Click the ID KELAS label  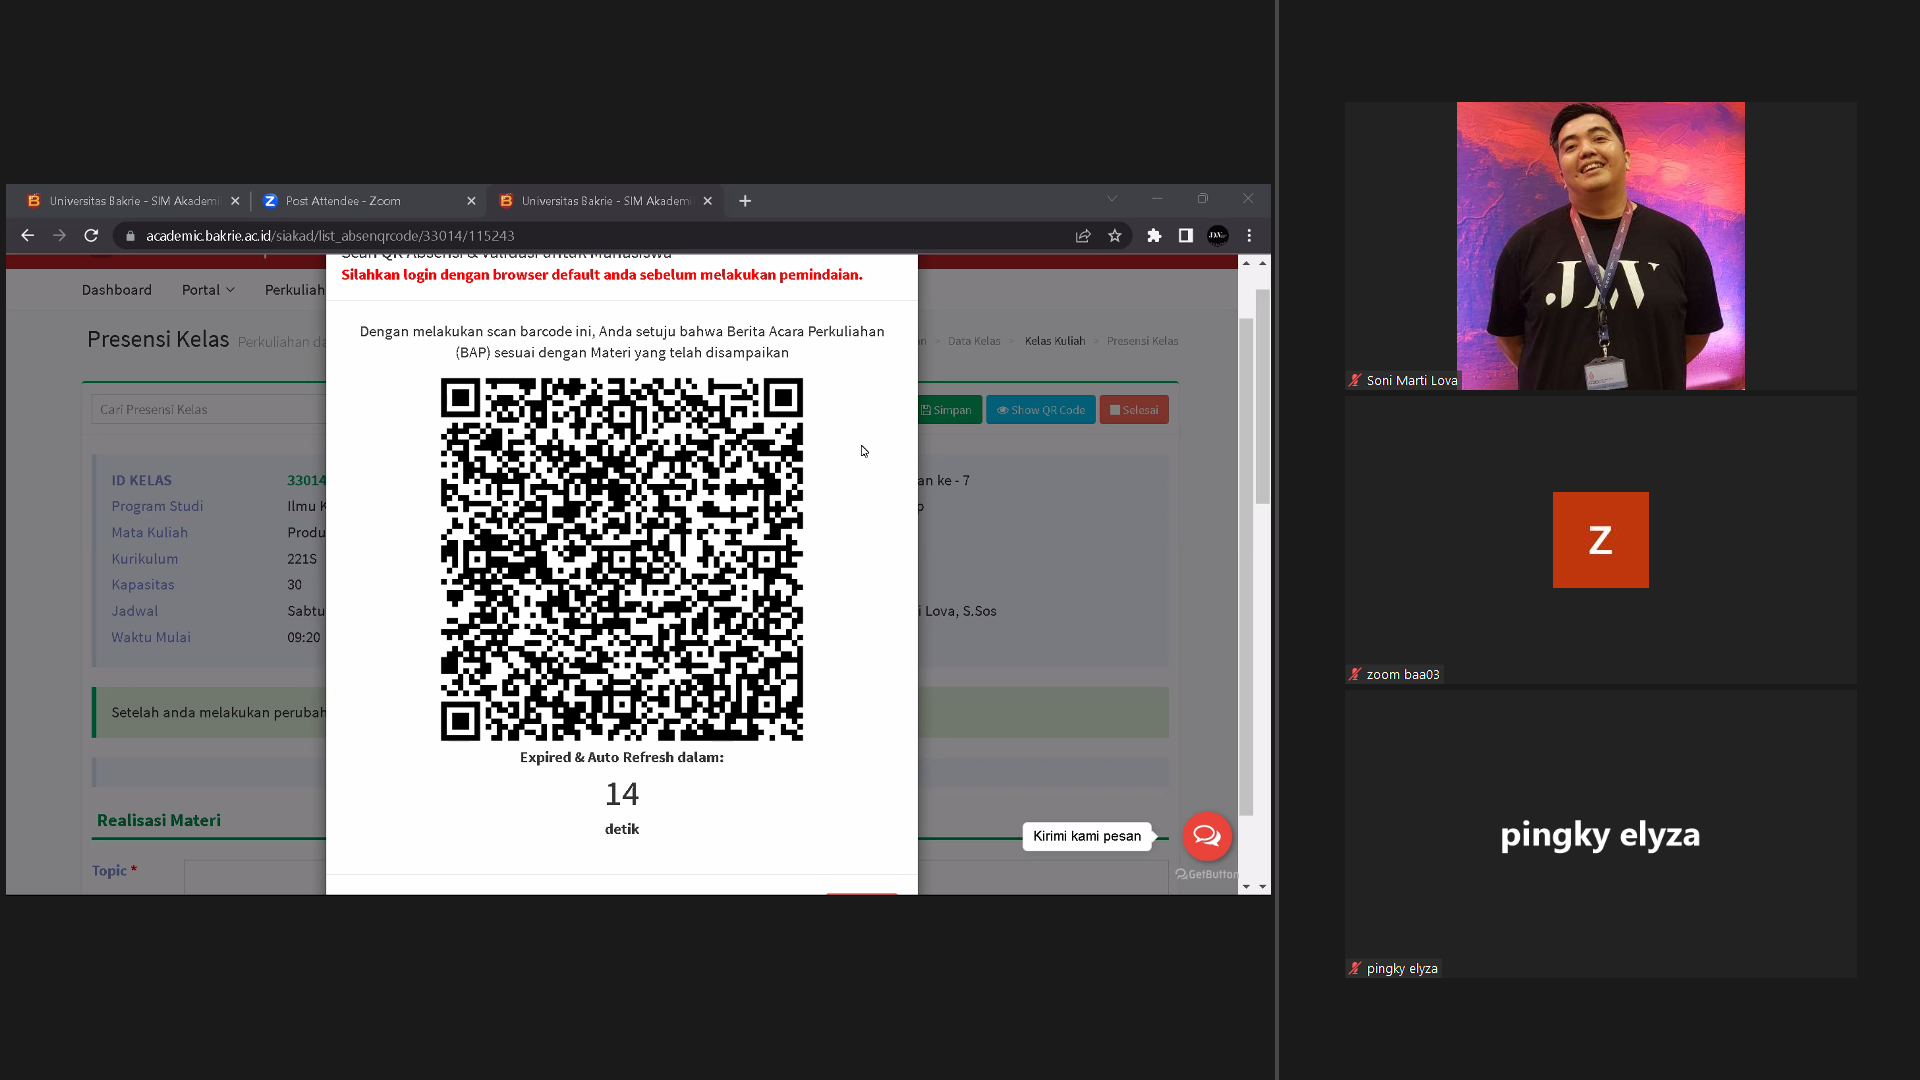[x=142, y=481]
